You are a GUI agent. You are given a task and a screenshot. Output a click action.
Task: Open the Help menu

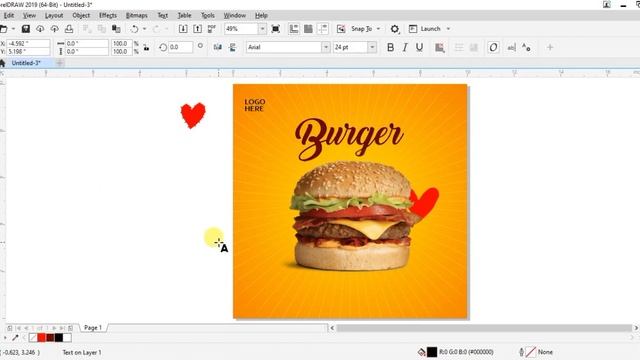point(261,16)
